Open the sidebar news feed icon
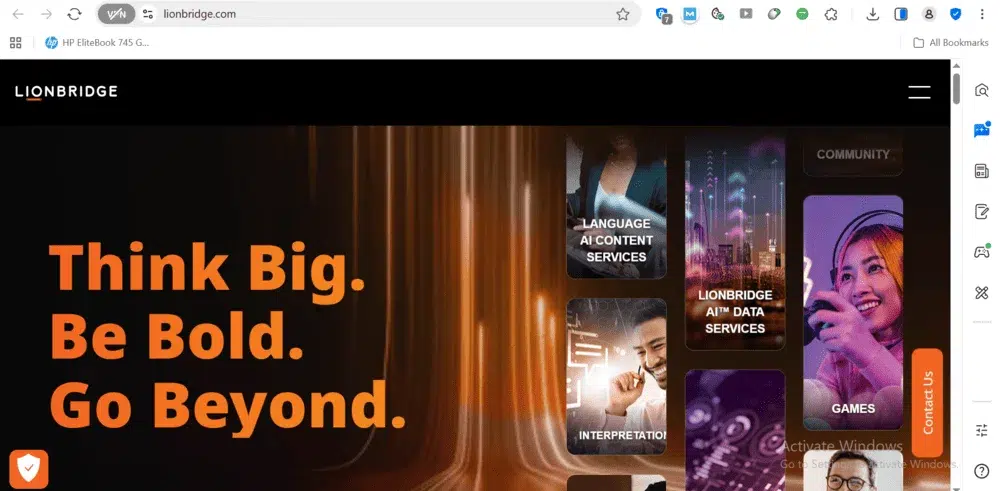1000x491 pixels. point(982,171)
